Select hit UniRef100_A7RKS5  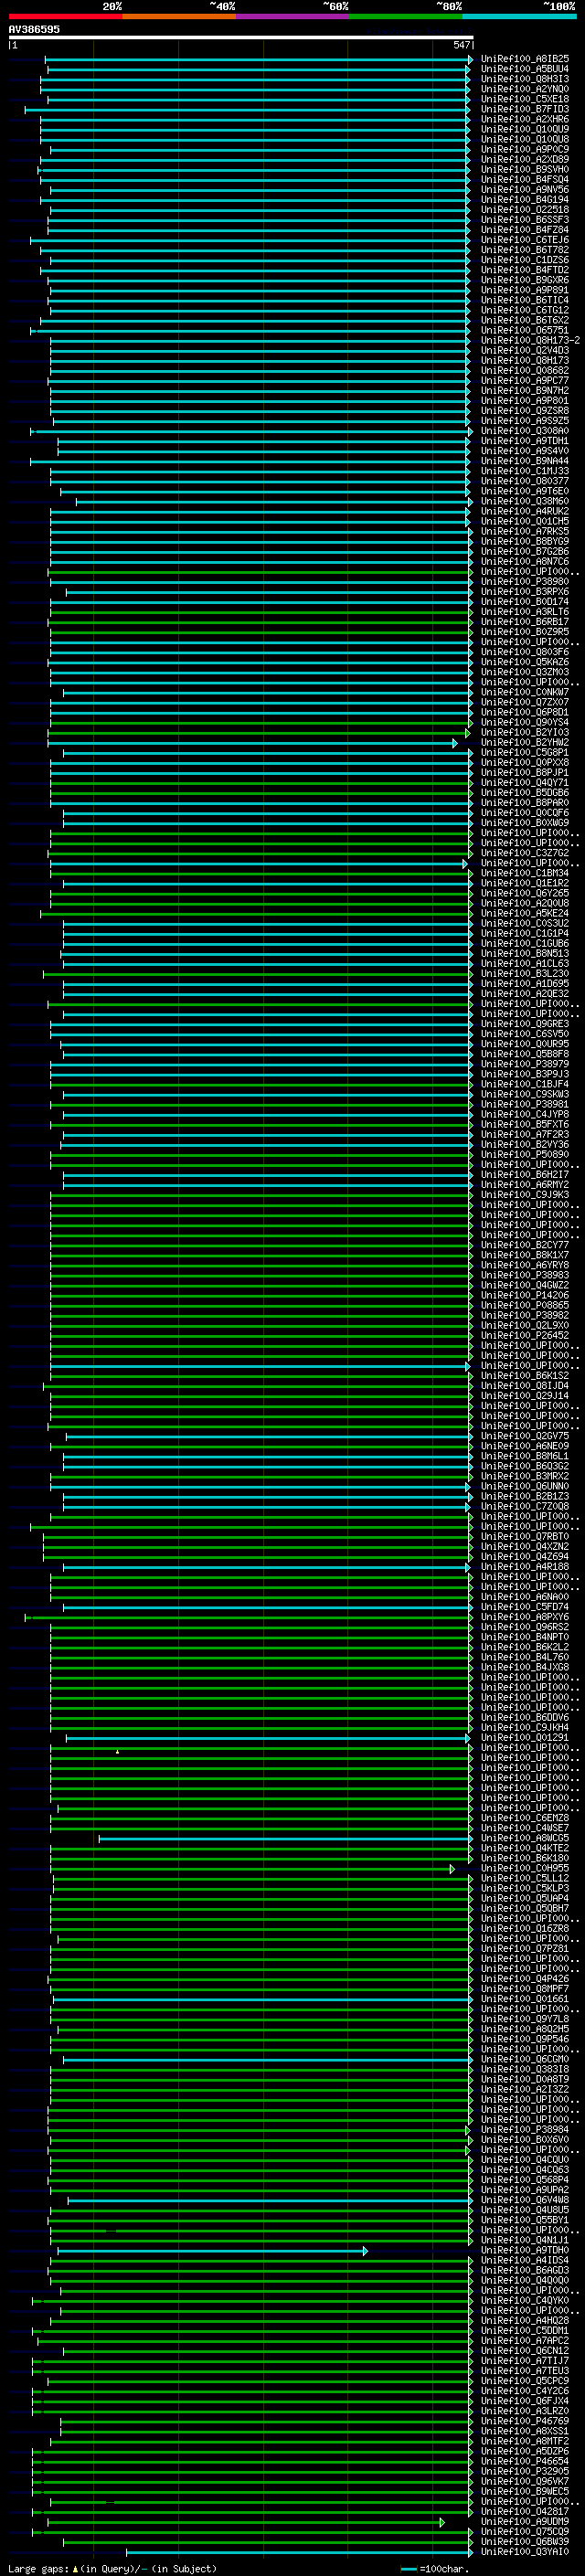[524, 531]
